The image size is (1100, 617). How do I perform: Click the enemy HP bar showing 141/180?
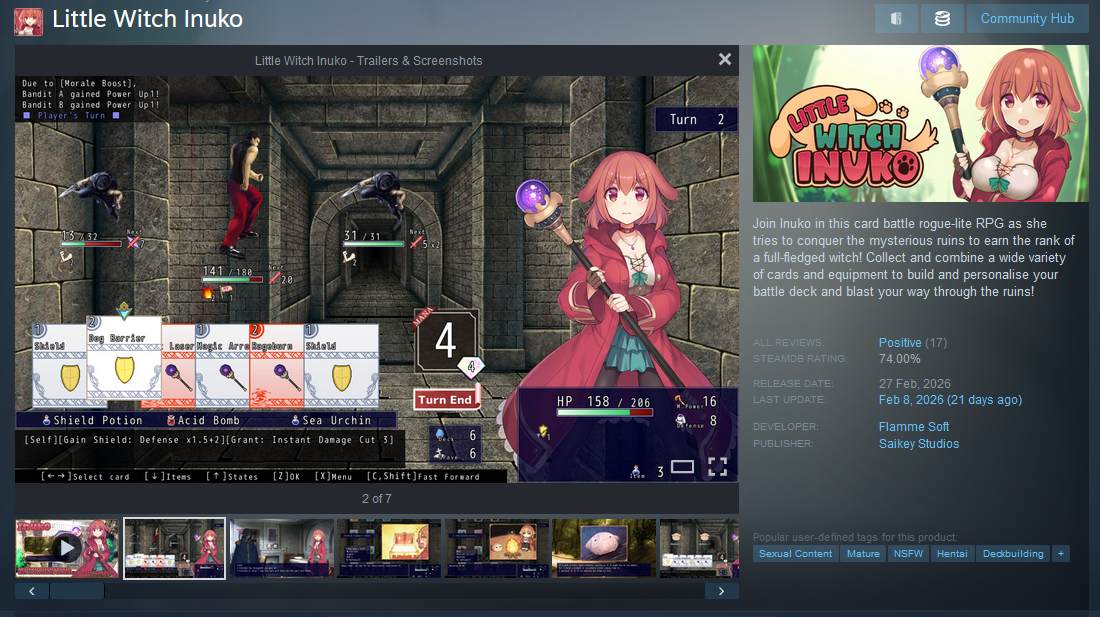(x=233, y=279)
